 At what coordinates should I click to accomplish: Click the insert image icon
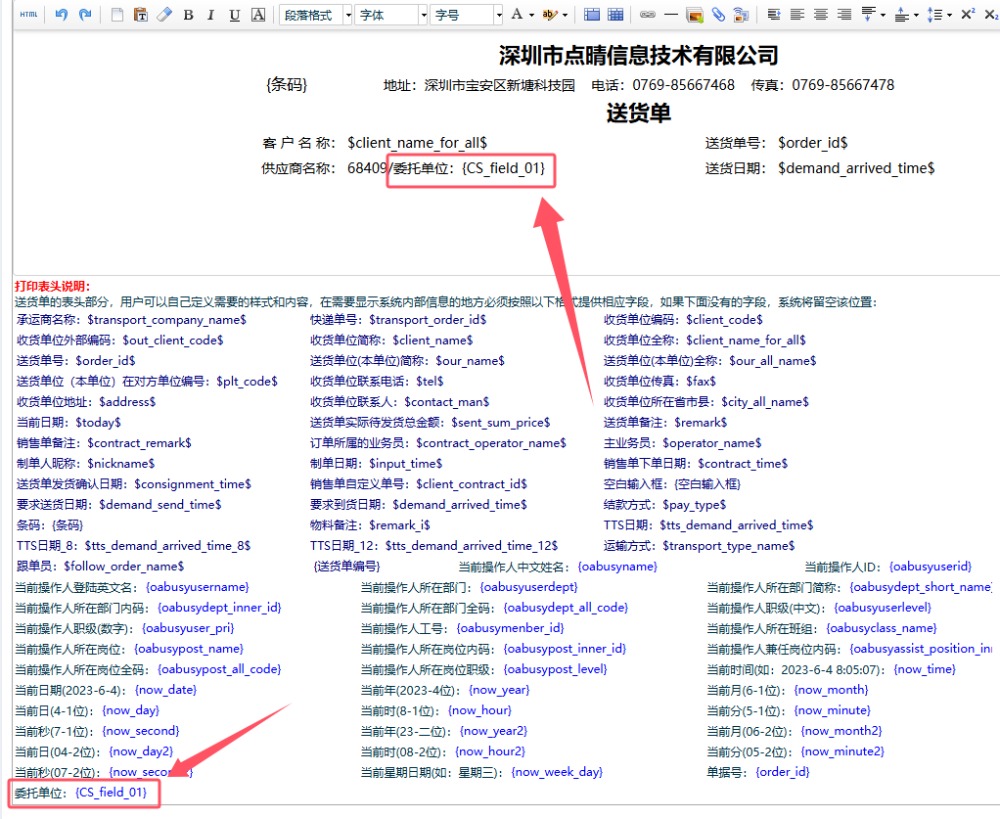(x=695, y=15)
